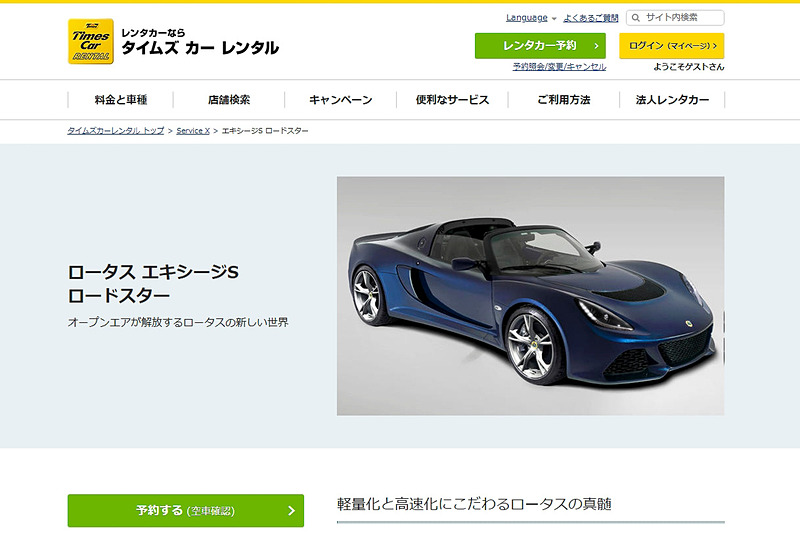Open the Language dropdown

pyautogui.click(x=531, y=18)
